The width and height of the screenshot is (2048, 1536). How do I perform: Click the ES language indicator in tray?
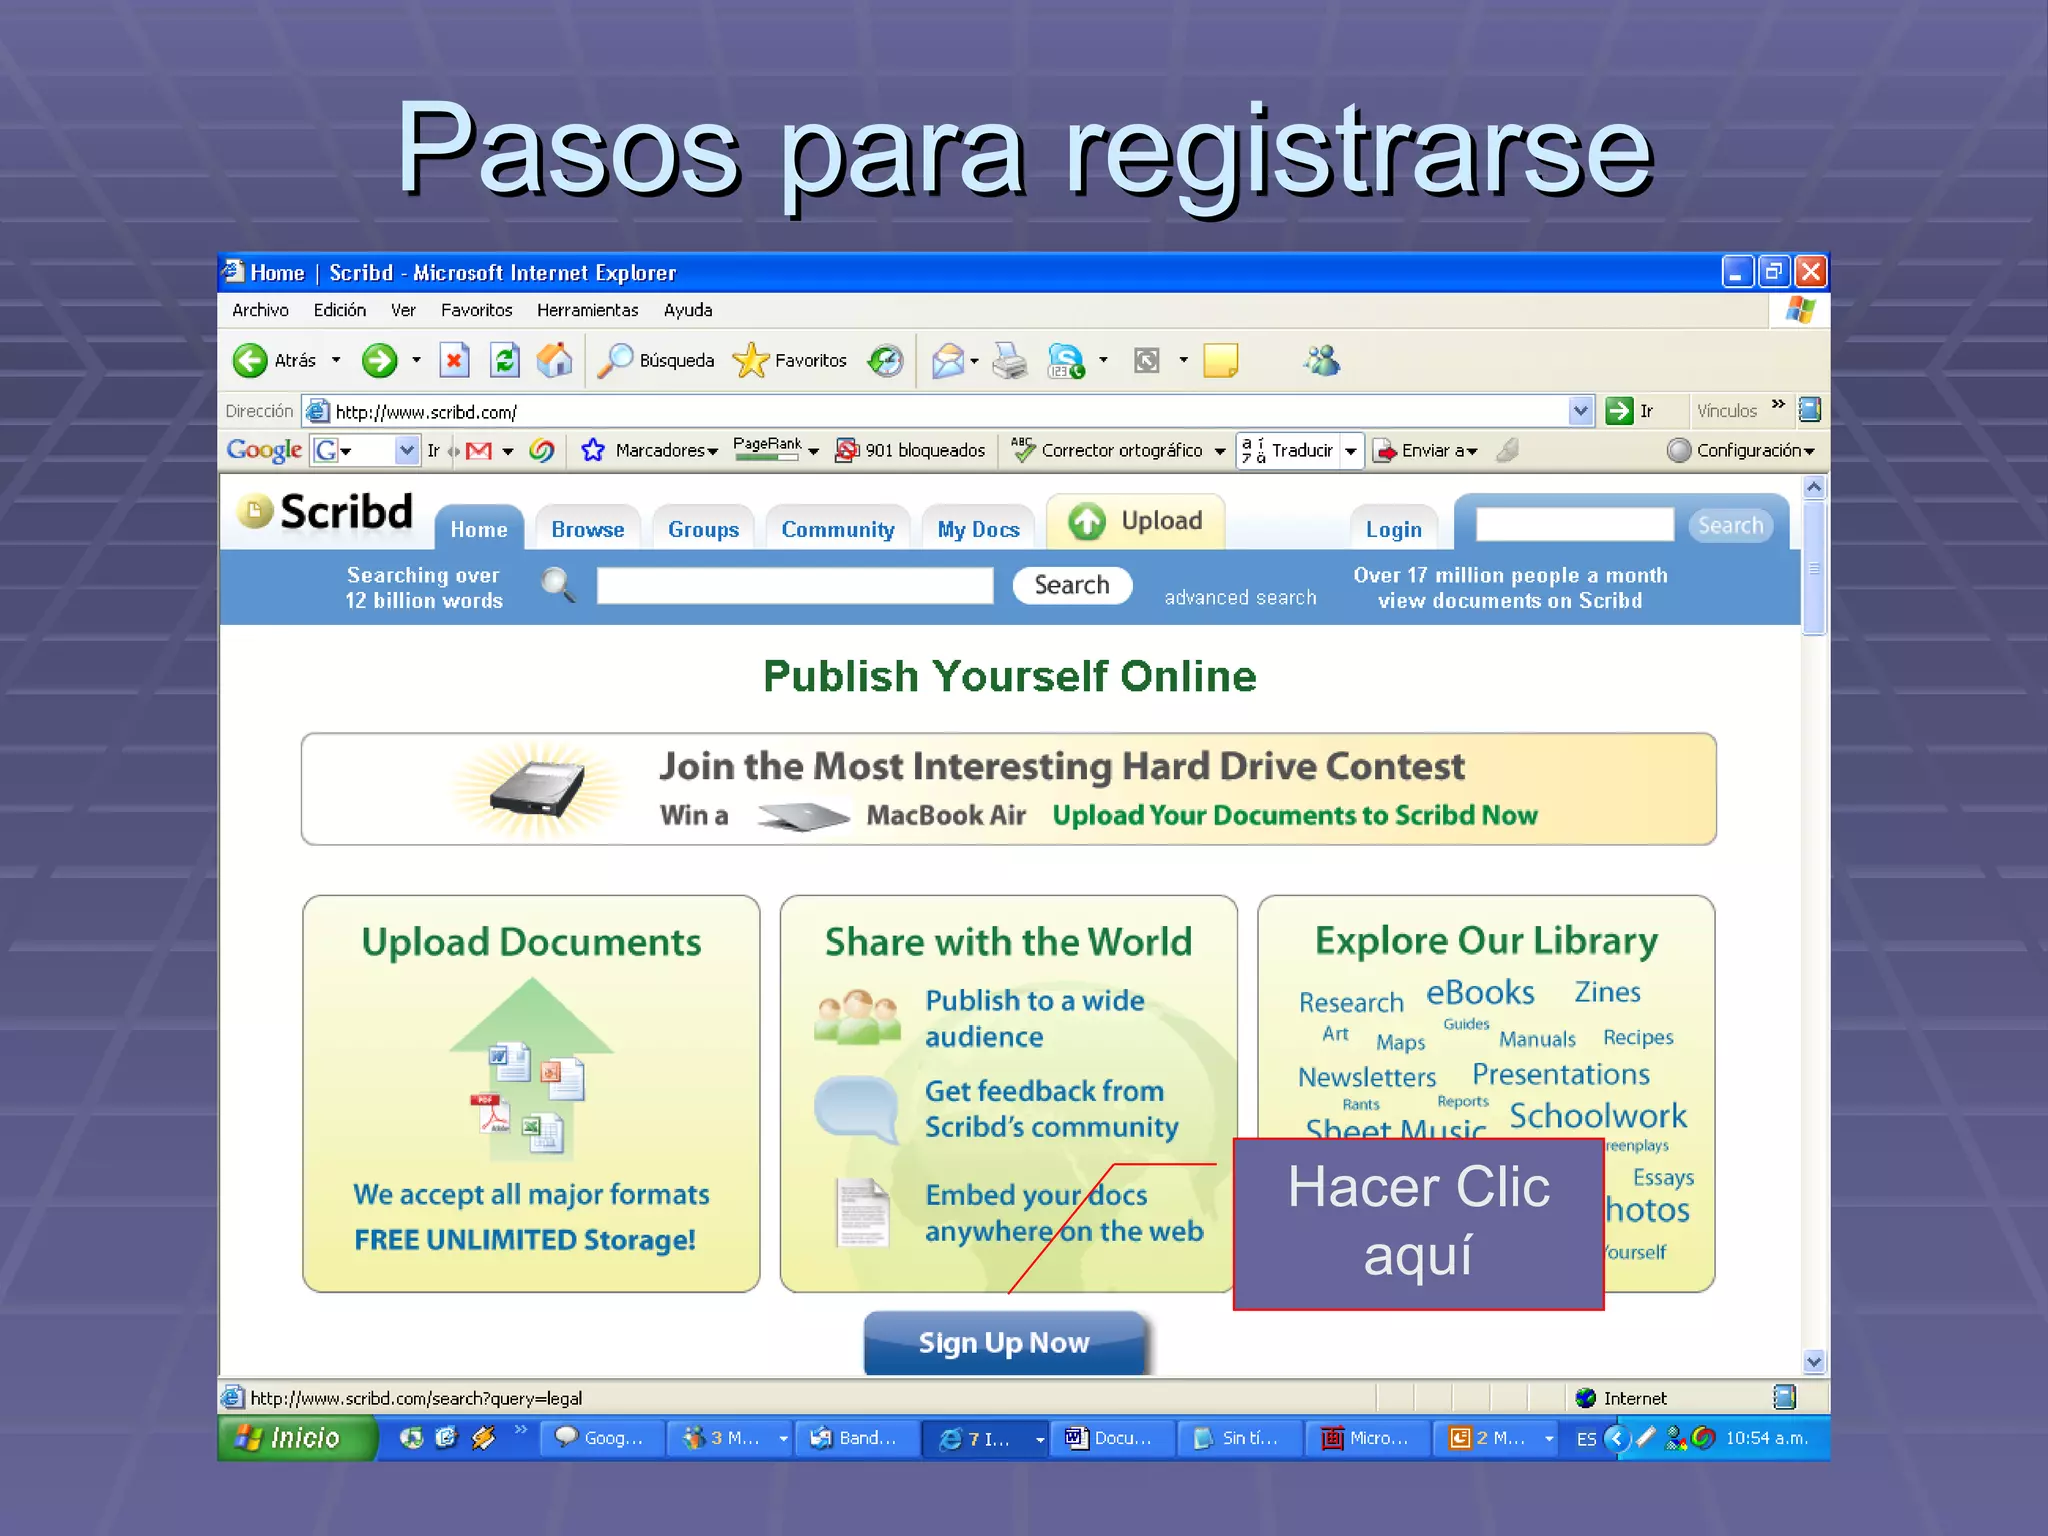pos(1587,1439)
